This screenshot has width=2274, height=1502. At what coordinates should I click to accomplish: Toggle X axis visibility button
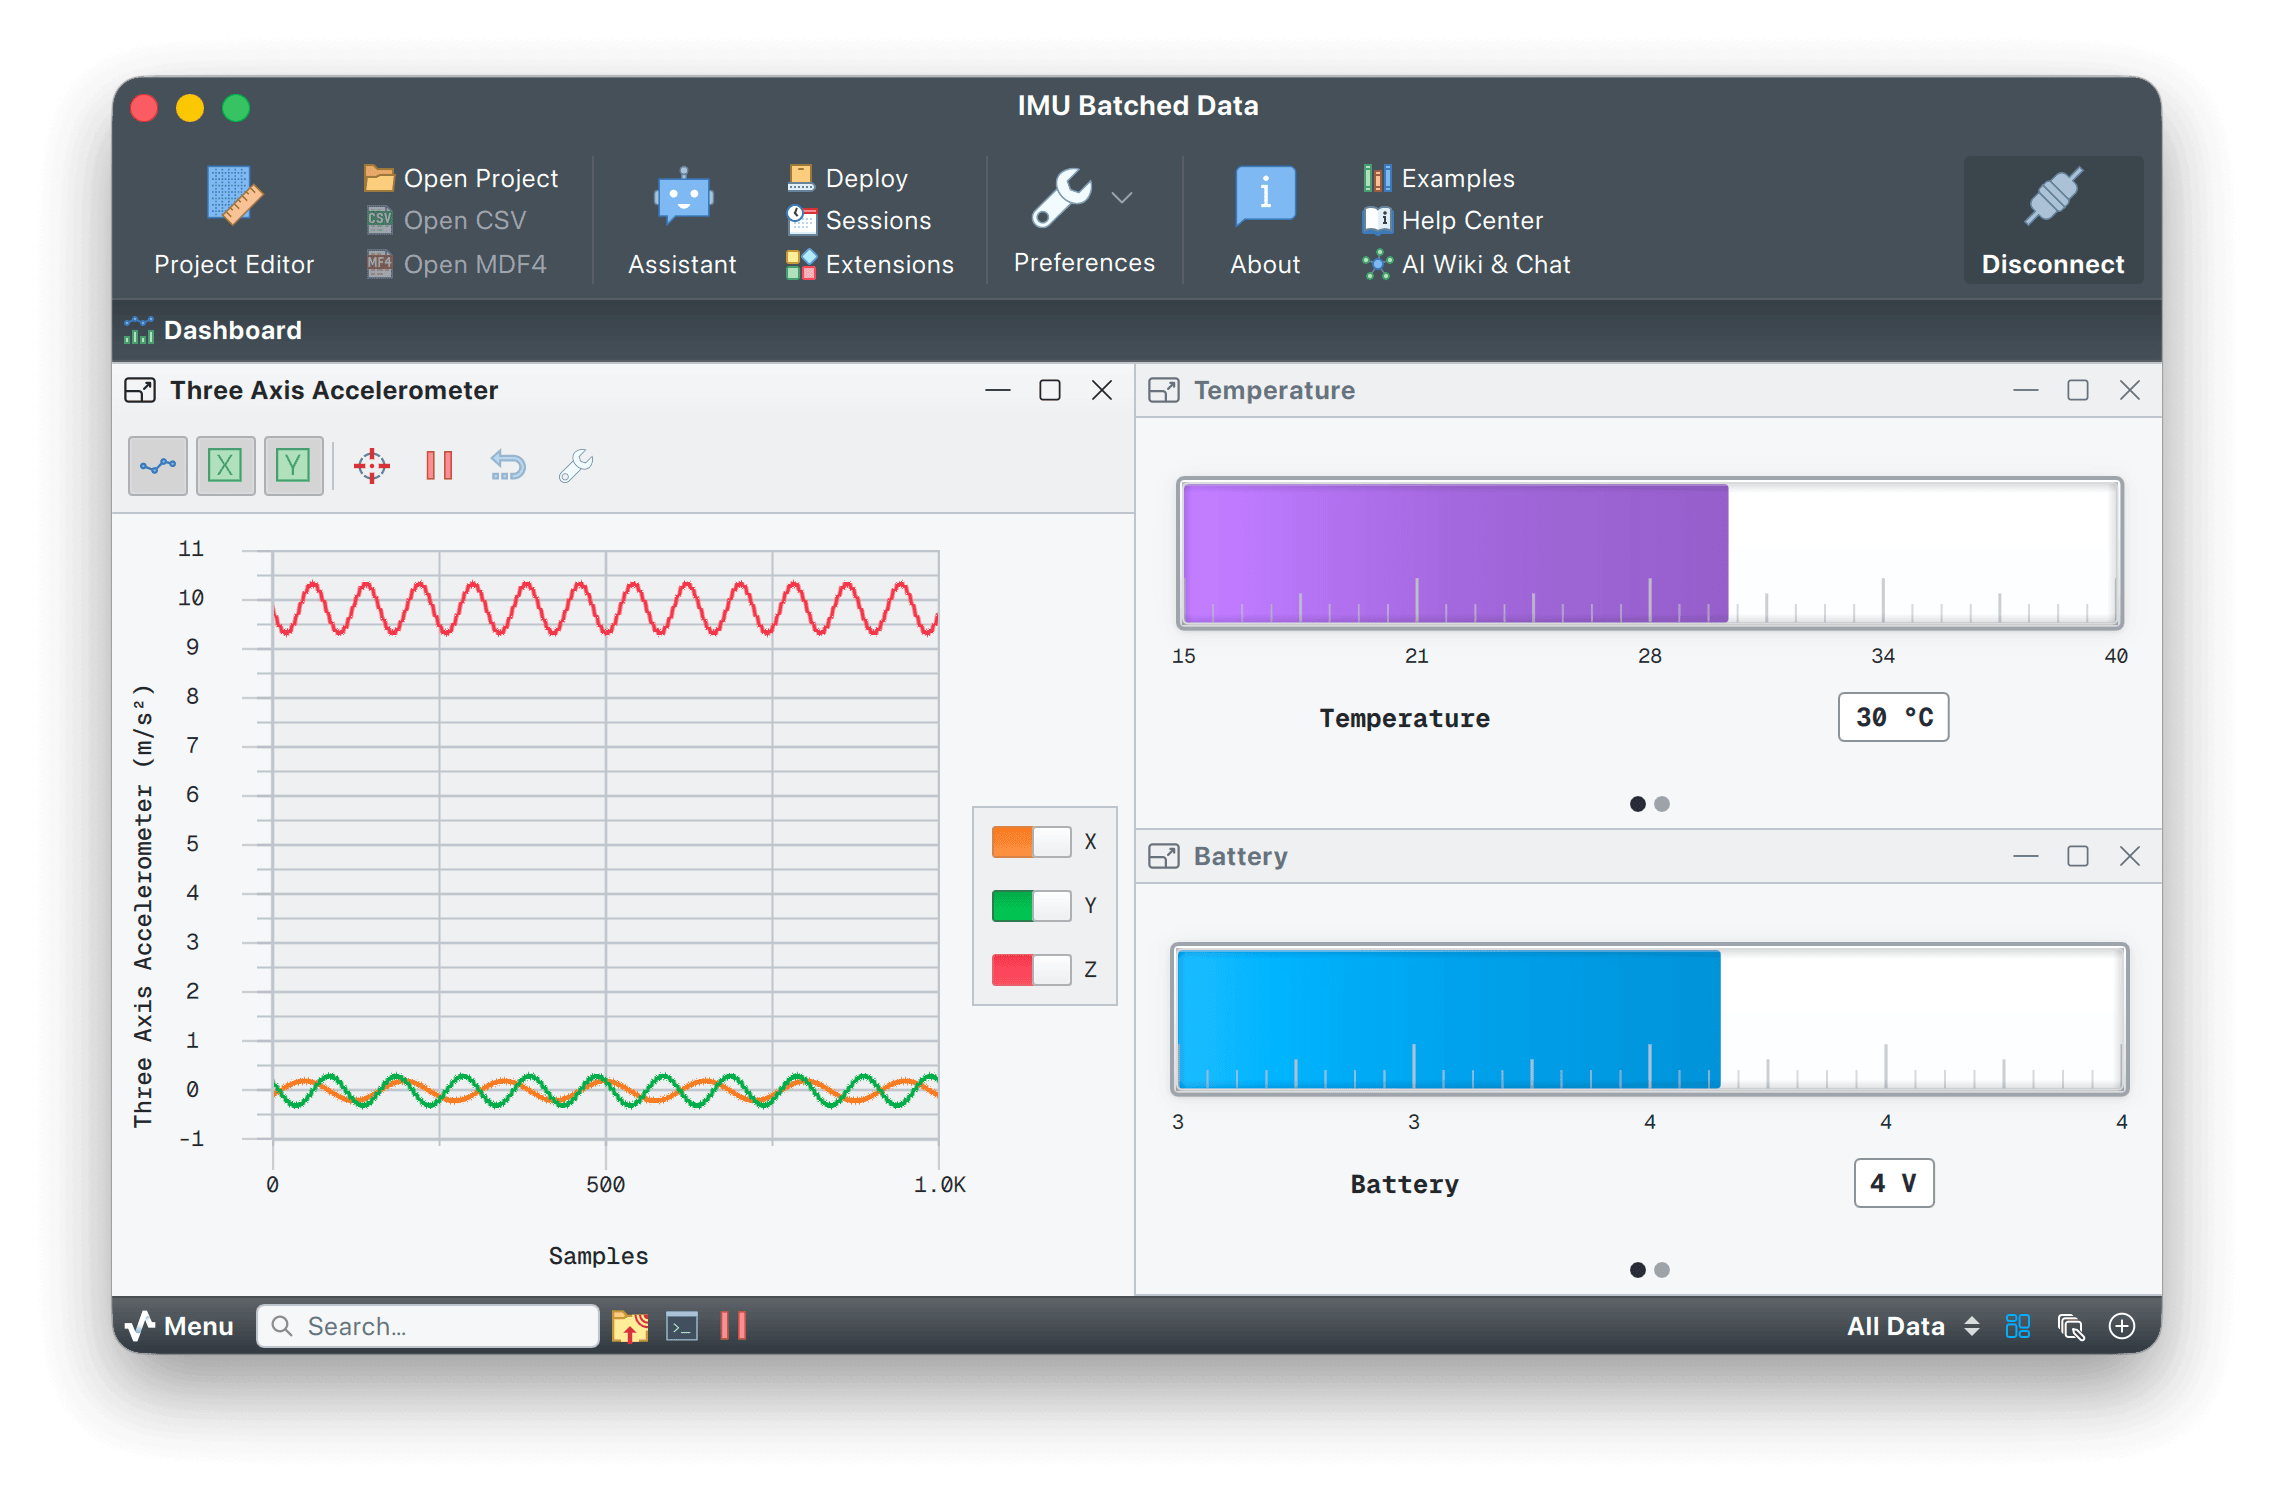(x=225, y=465)
